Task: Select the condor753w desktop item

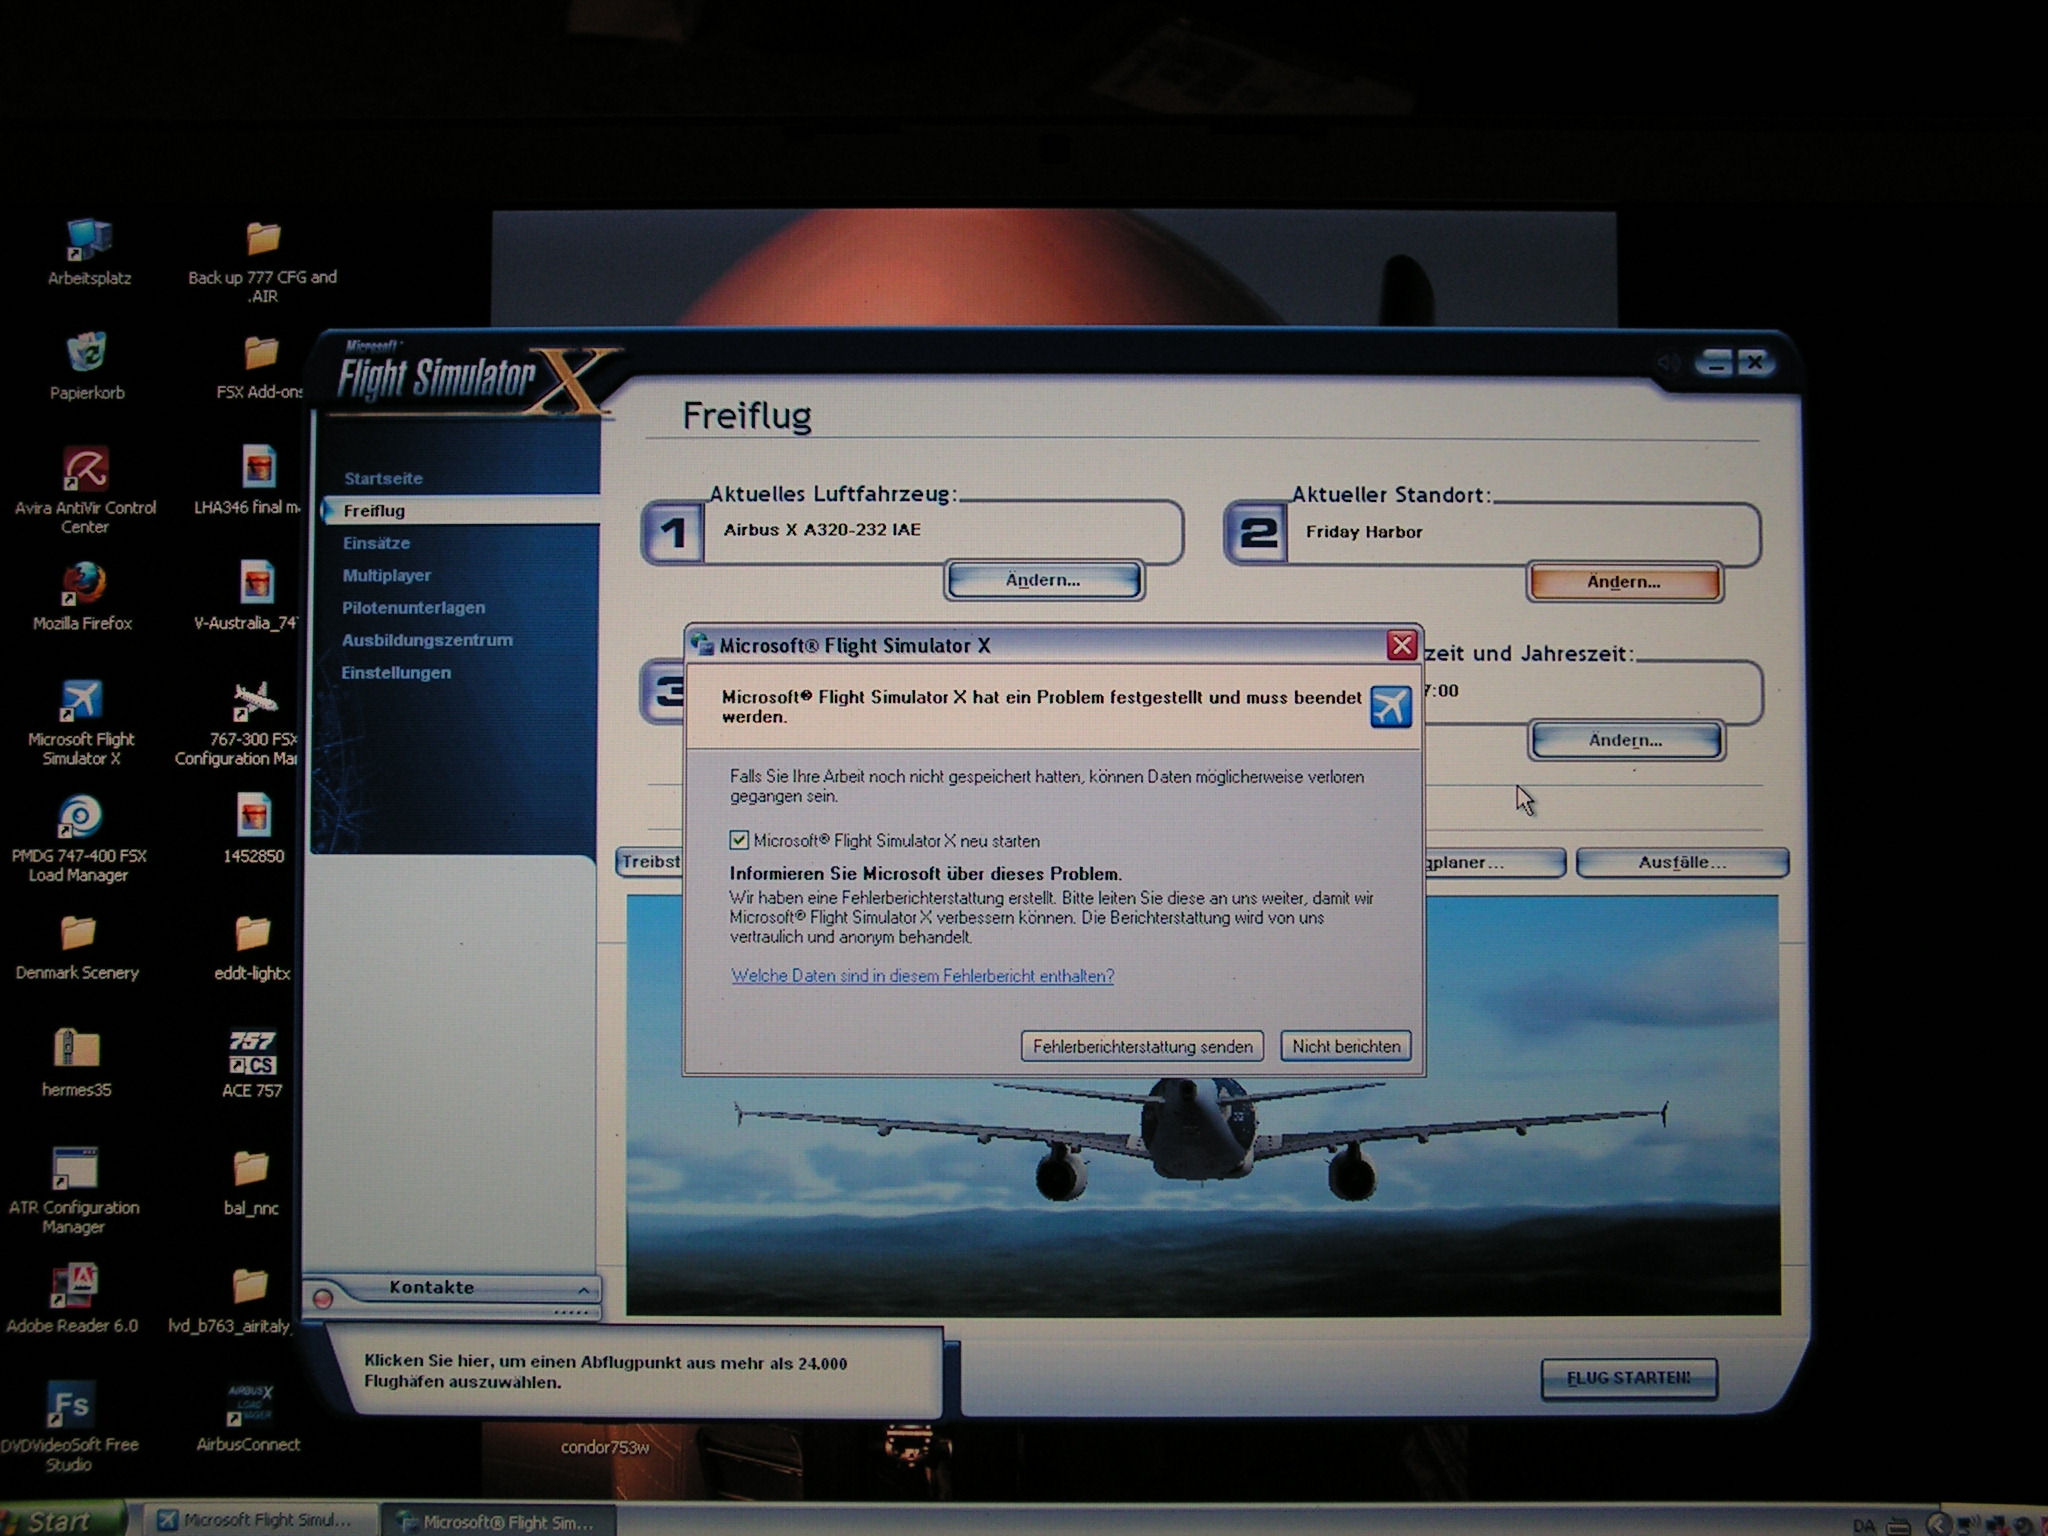Action: pyautogui.click(x=605, y=1447)
